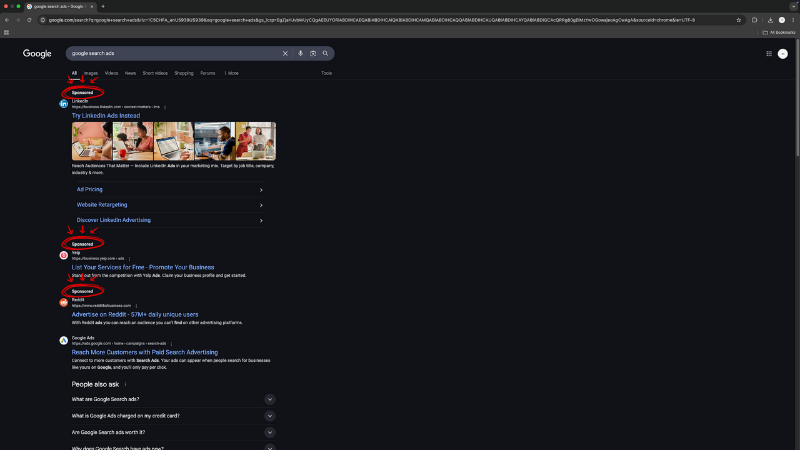
Task: Click the Reddit favicon in the third ad
Action: point(64,303)
